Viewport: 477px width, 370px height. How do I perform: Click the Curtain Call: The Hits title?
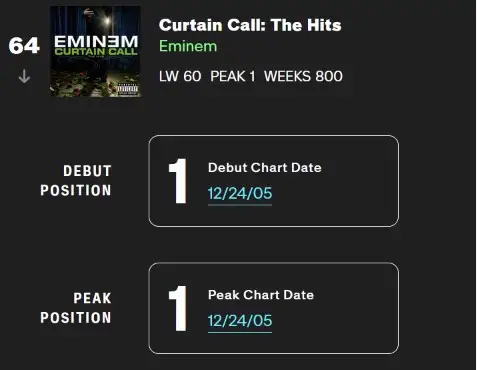point(250,25)
